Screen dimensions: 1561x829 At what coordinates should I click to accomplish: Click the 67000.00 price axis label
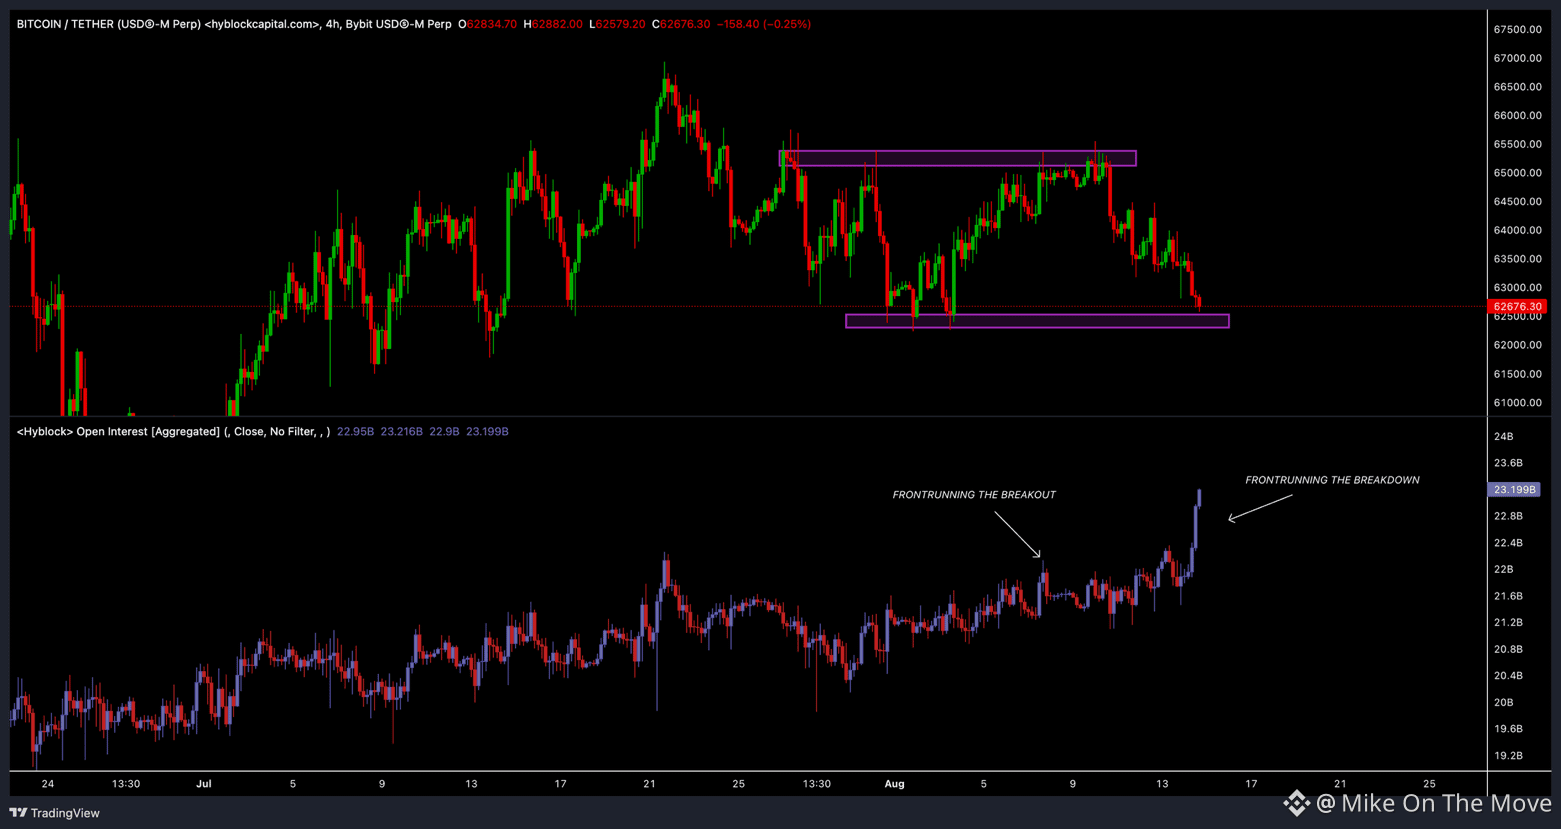[1517, 58]
